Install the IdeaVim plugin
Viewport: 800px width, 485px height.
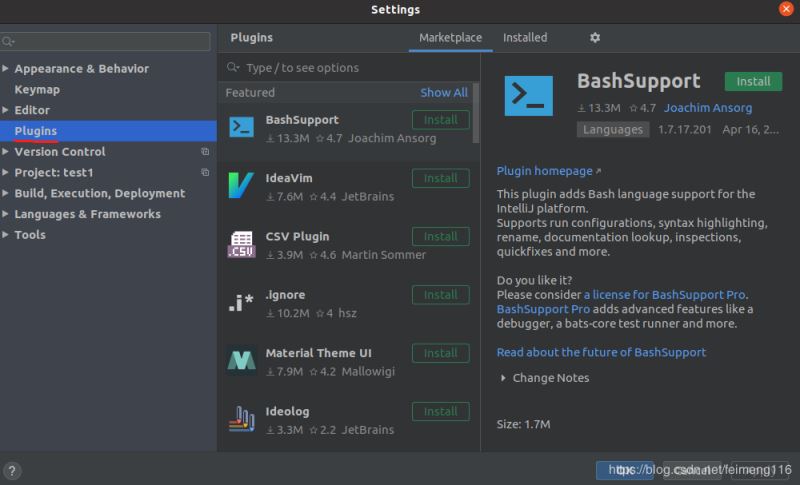click(440, 178)
